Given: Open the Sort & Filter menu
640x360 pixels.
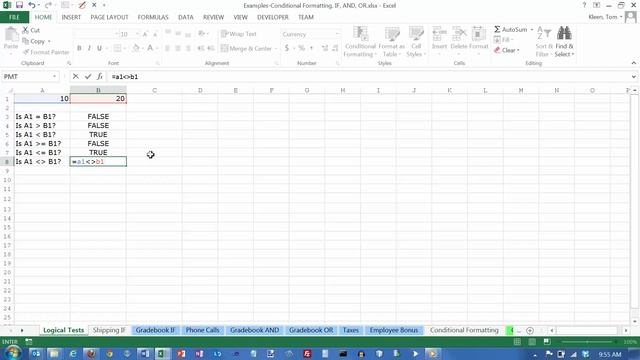Looking at the screenshot, I should click(544, 42).
